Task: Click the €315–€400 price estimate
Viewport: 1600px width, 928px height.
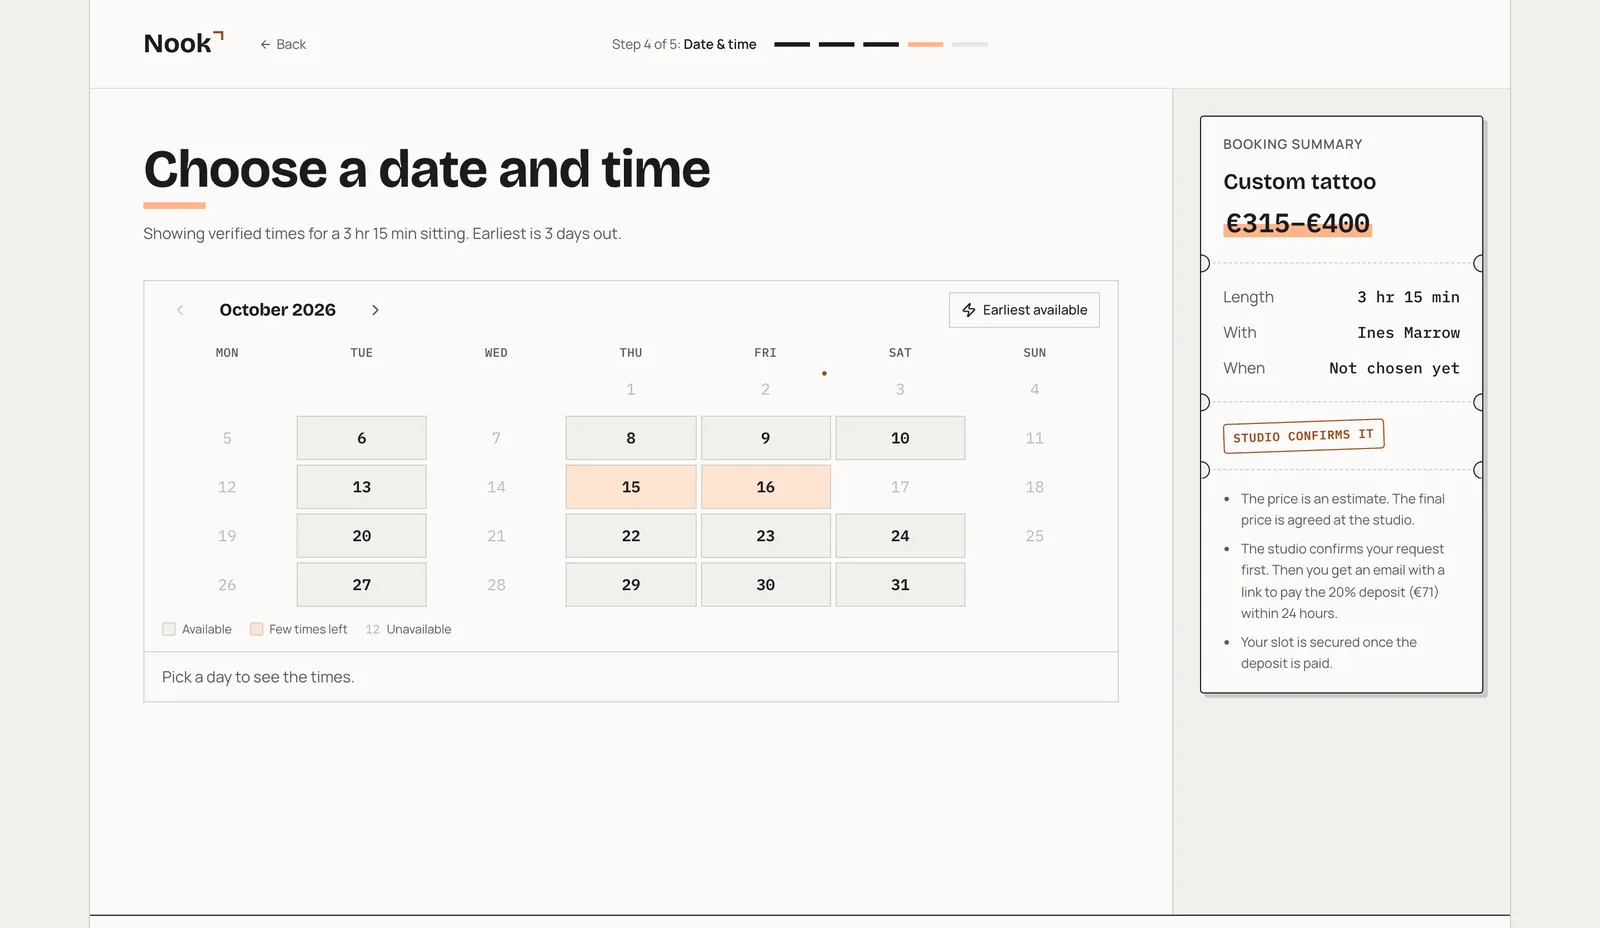Action: [1298, 223]
